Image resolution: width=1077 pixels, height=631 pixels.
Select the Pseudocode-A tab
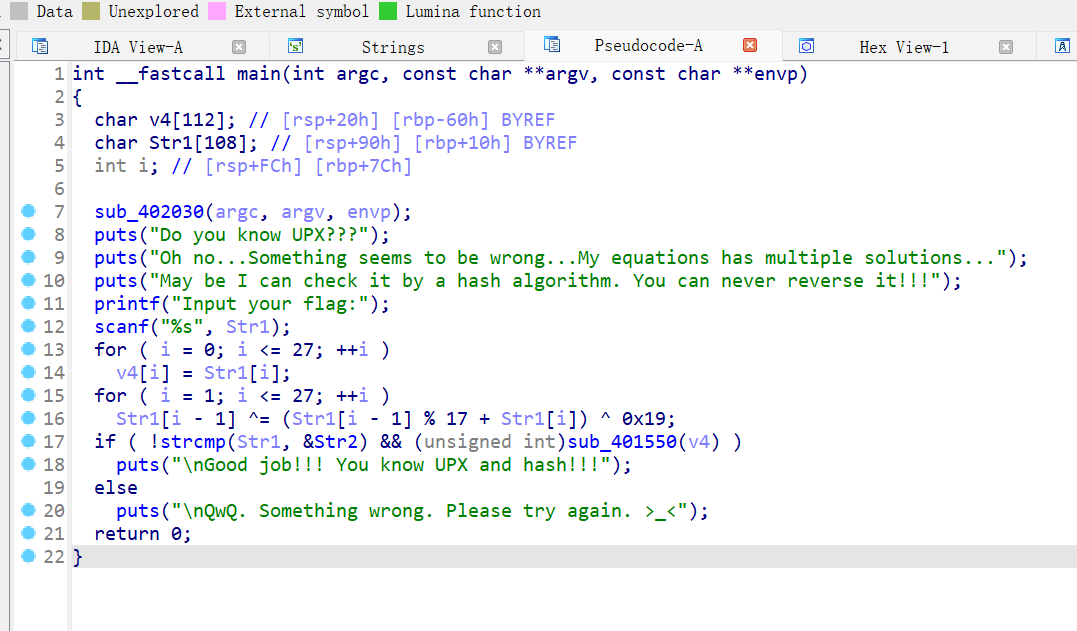[648, 45]
